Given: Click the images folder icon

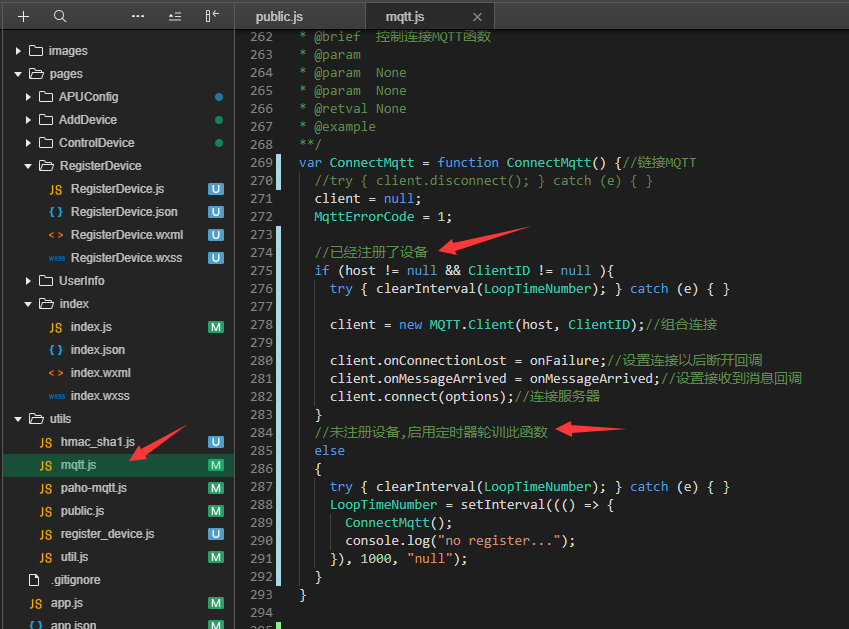Looking at the screenshot, I should pos(36,51).
